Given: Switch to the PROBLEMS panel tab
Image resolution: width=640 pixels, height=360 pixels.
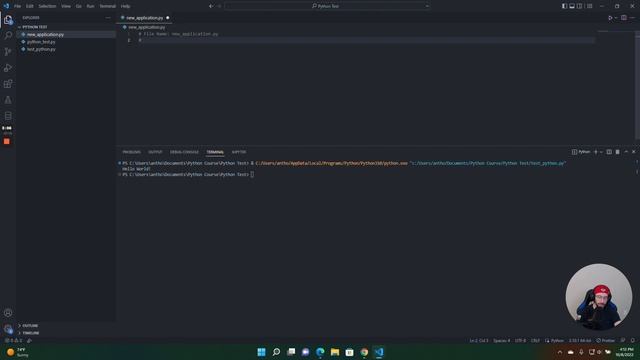Looking at the screenshot, I should 131,152.
